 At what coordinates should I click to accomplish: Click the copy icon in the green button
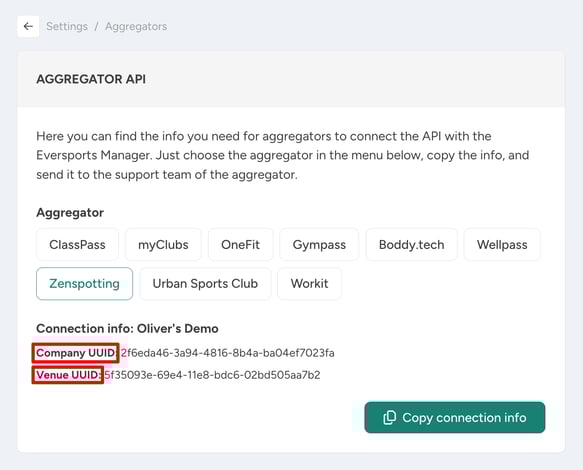[389, 418]
